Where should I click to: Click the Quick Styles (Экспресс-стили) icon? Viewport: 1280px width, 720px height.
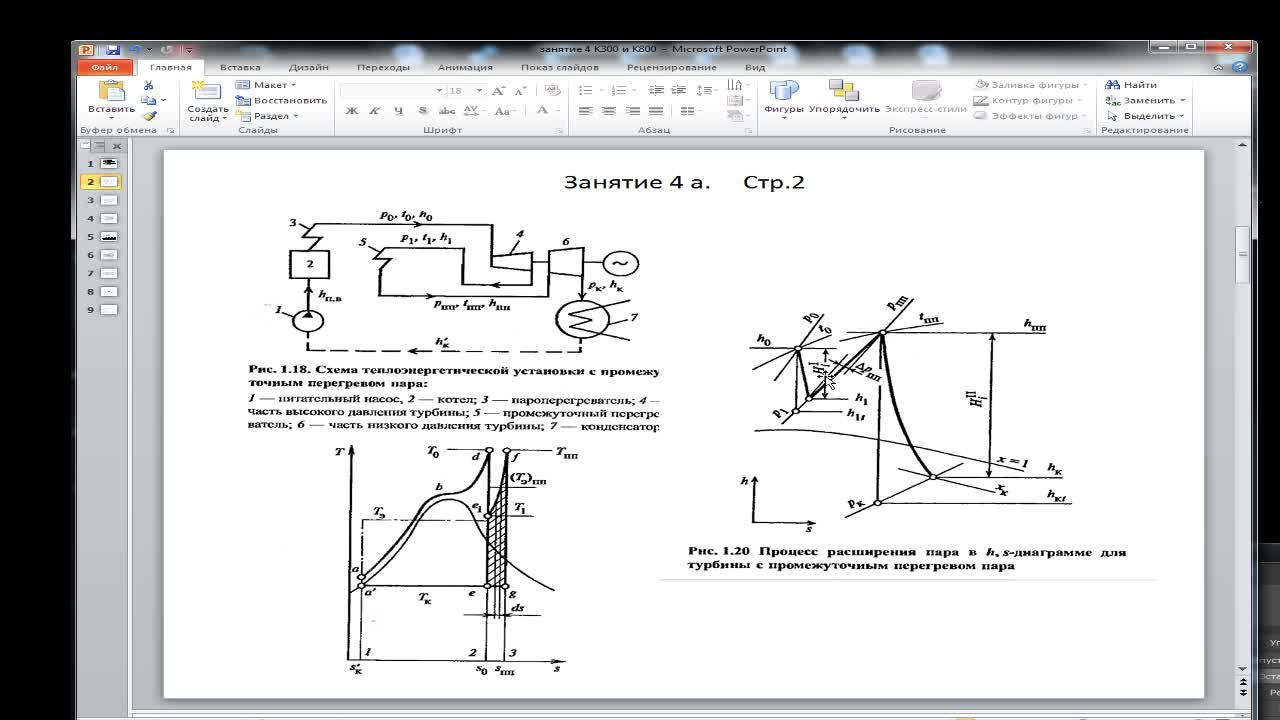tap(926, 91)
